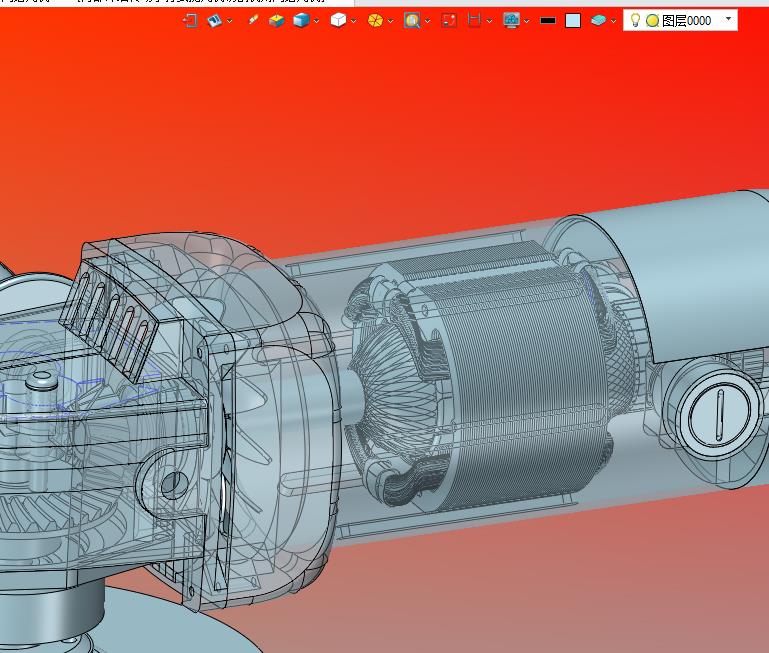Viewport: 769px width, 653px height.
Task: Click the yellow circle layer status icon
Action: (x=652, y=21)
